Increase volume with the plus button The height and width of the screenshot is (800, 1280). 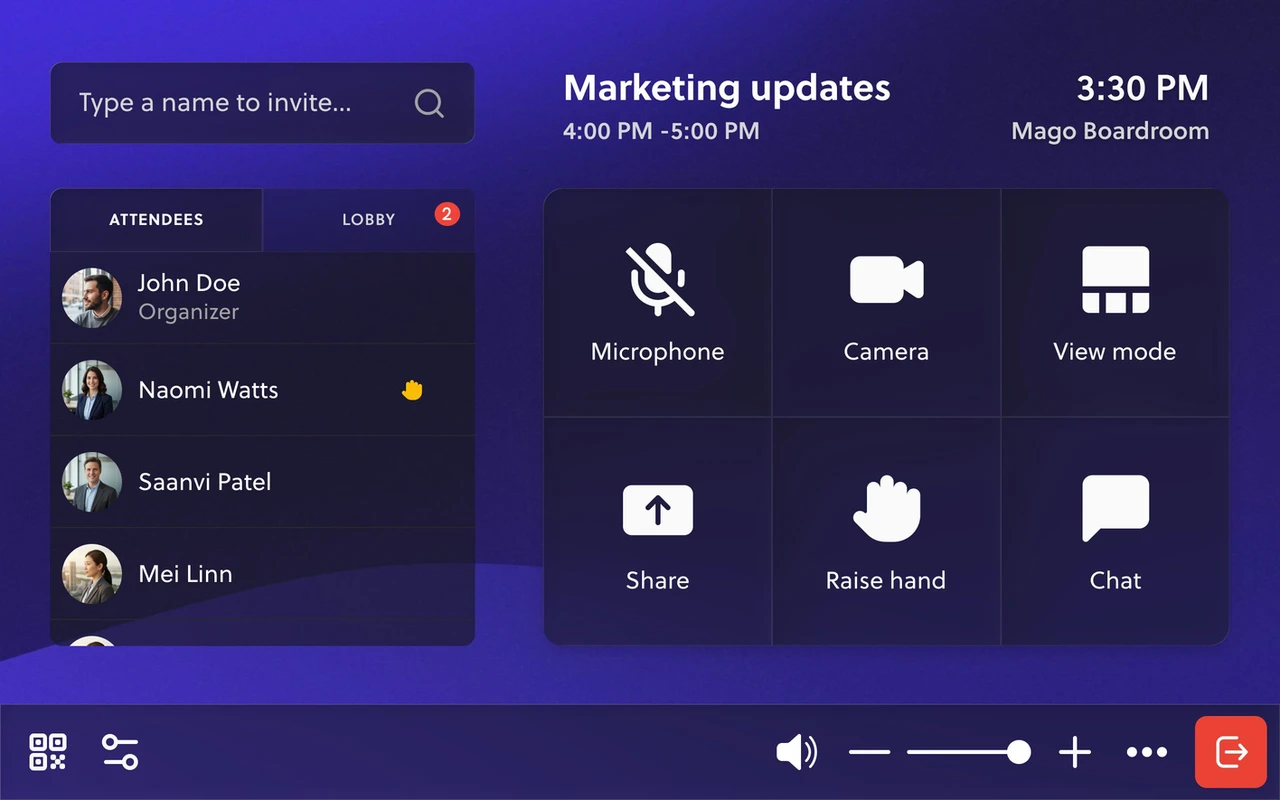click(x=1075, y=752)
